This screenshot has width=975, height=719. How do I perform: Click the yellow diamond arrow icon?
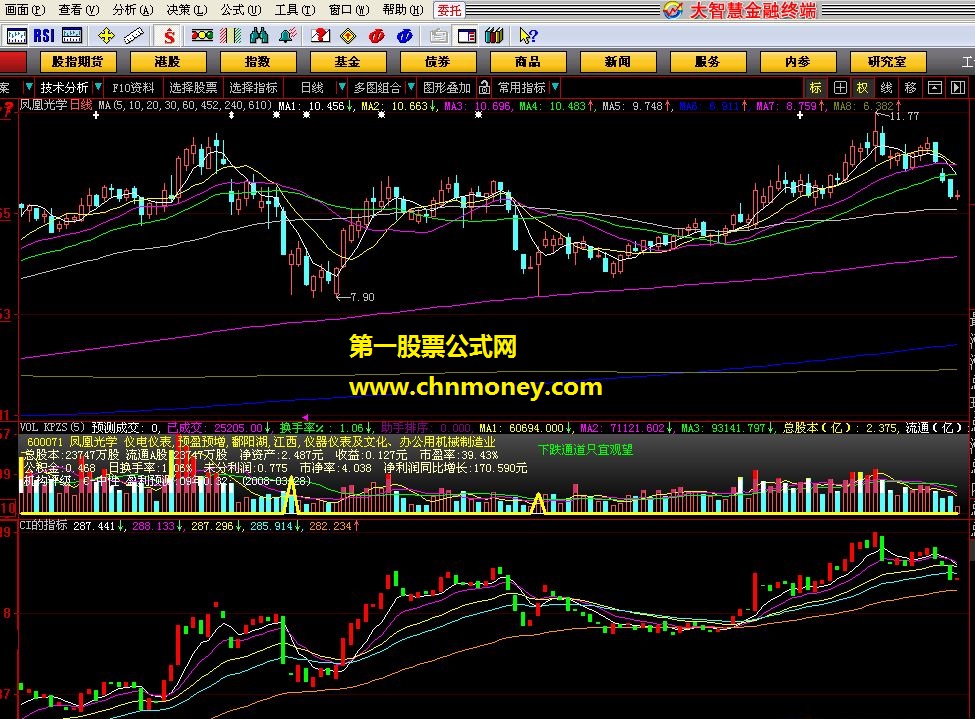[348, 36]
